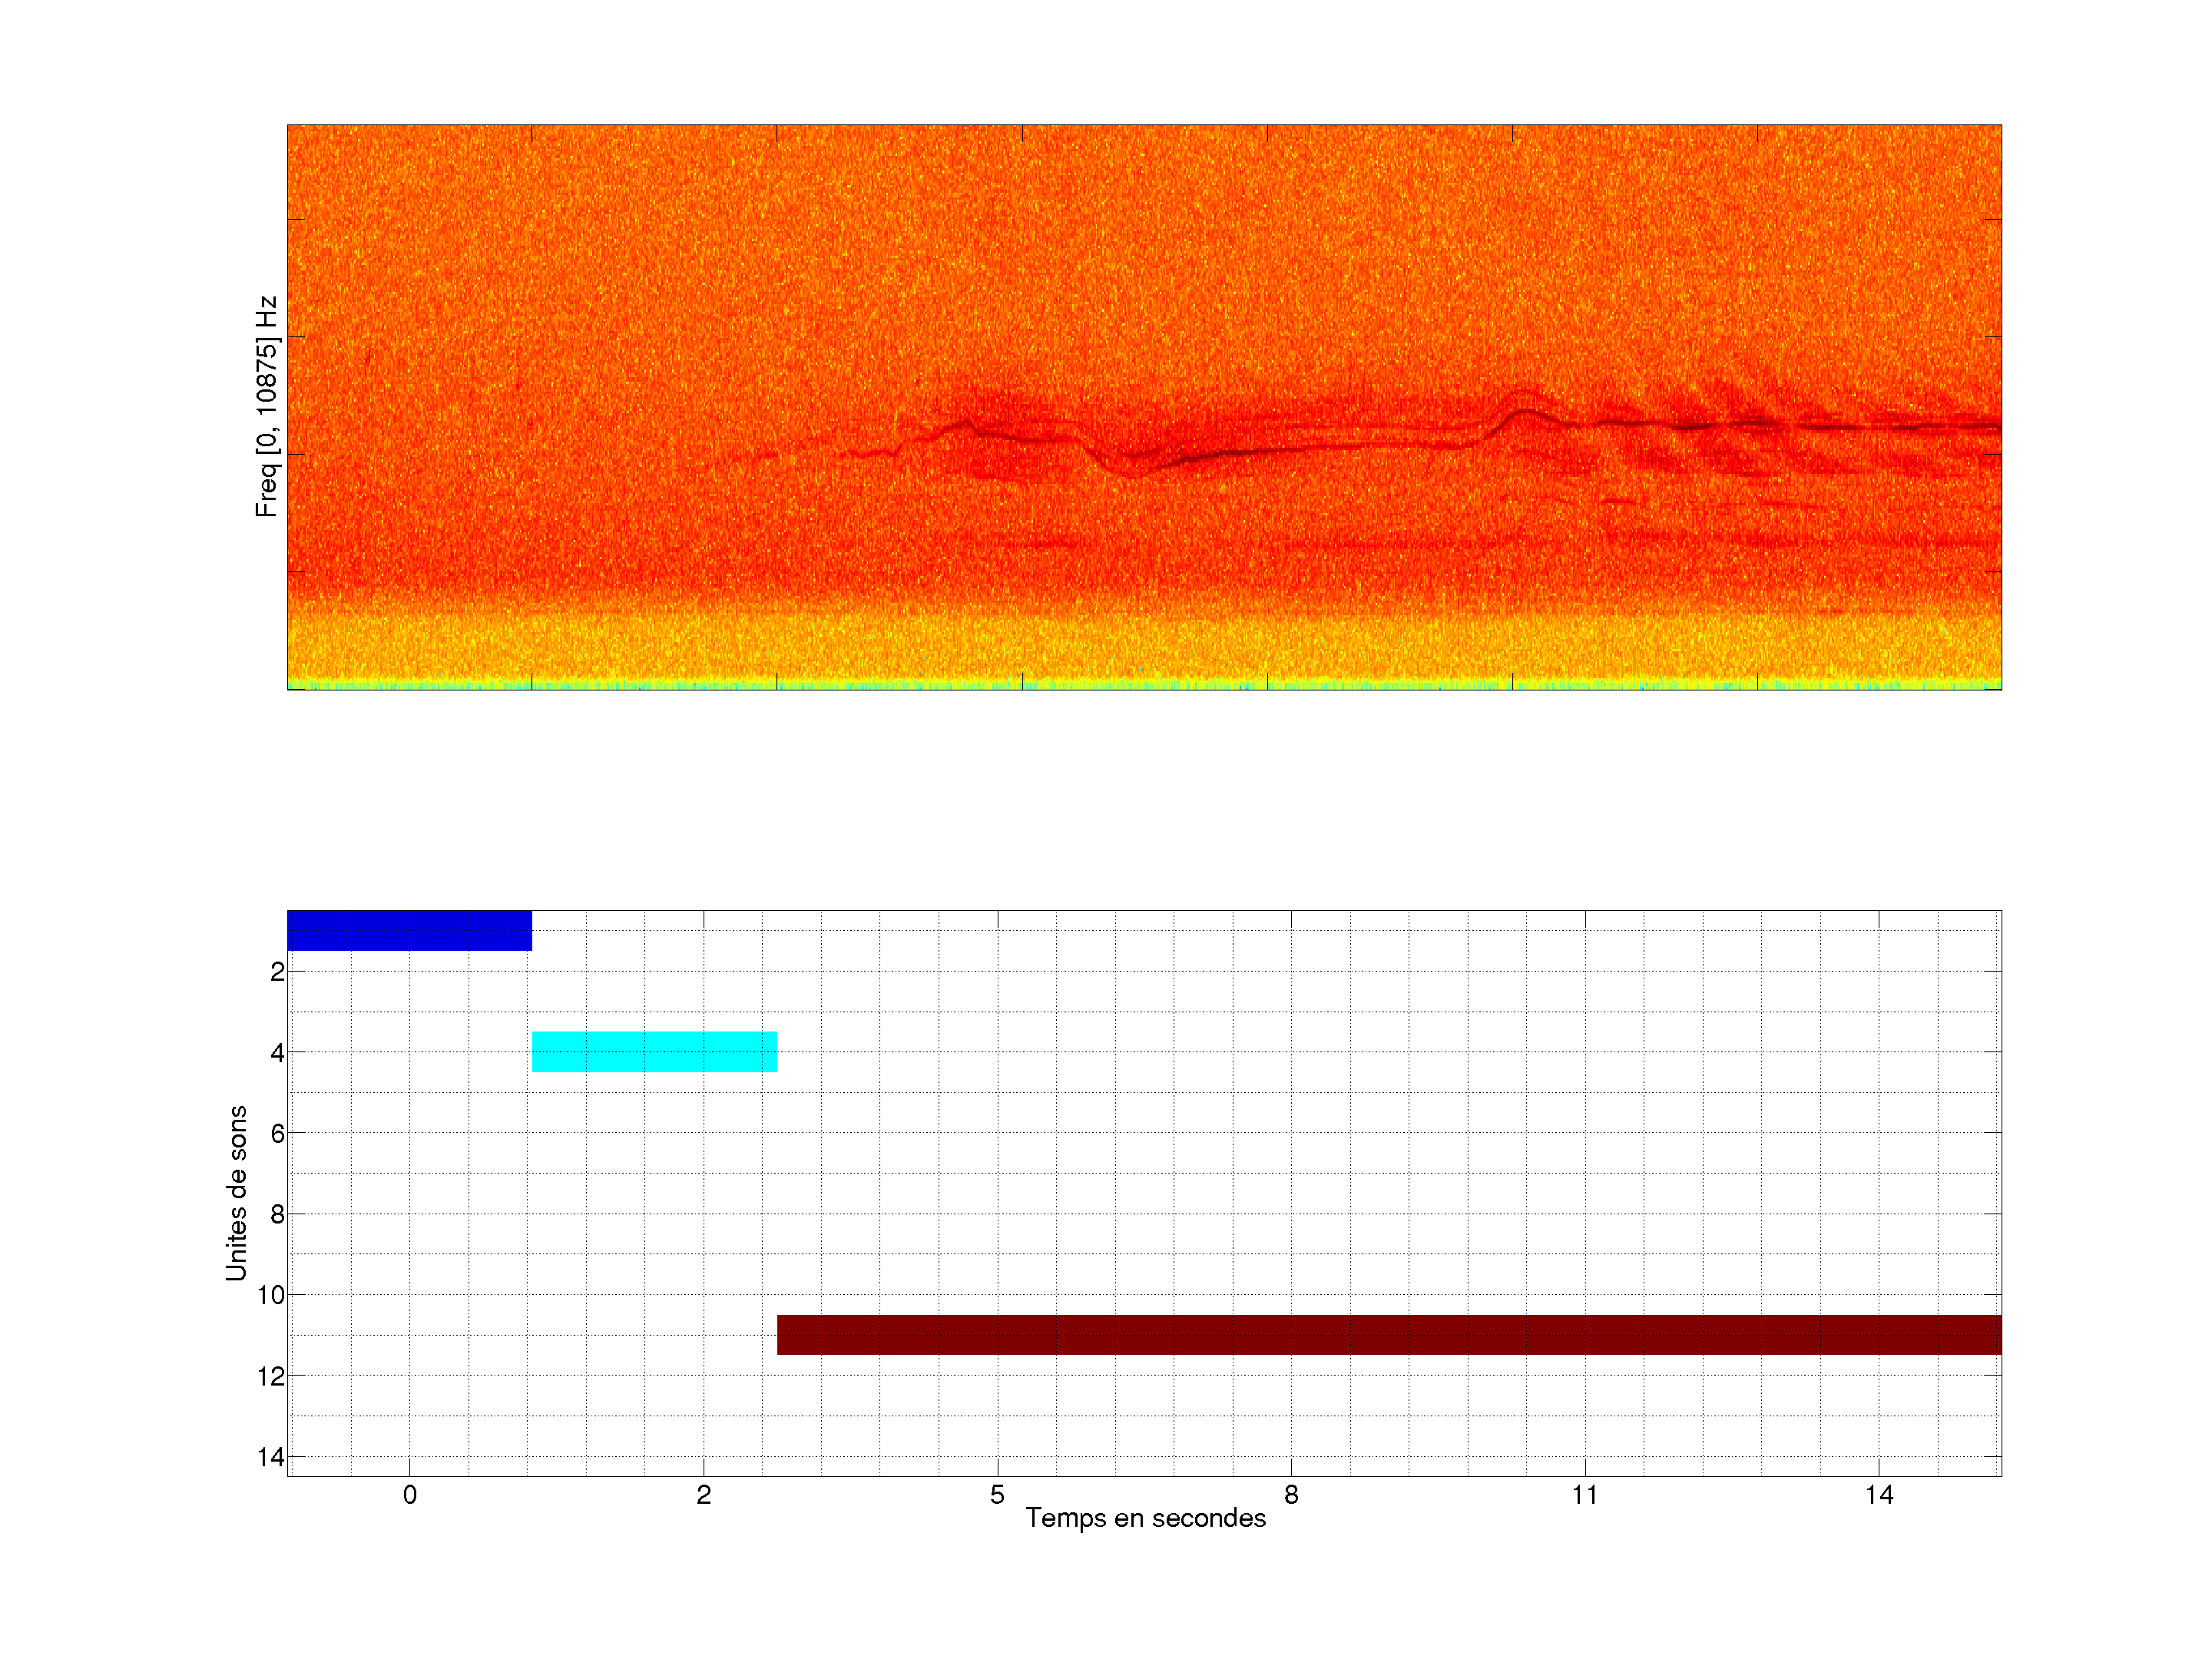The height and width of the screenshot is (1659, 2212).
Task: Click the yellow low-frequency band of the spectrogram
Action: click(1144, 648)
